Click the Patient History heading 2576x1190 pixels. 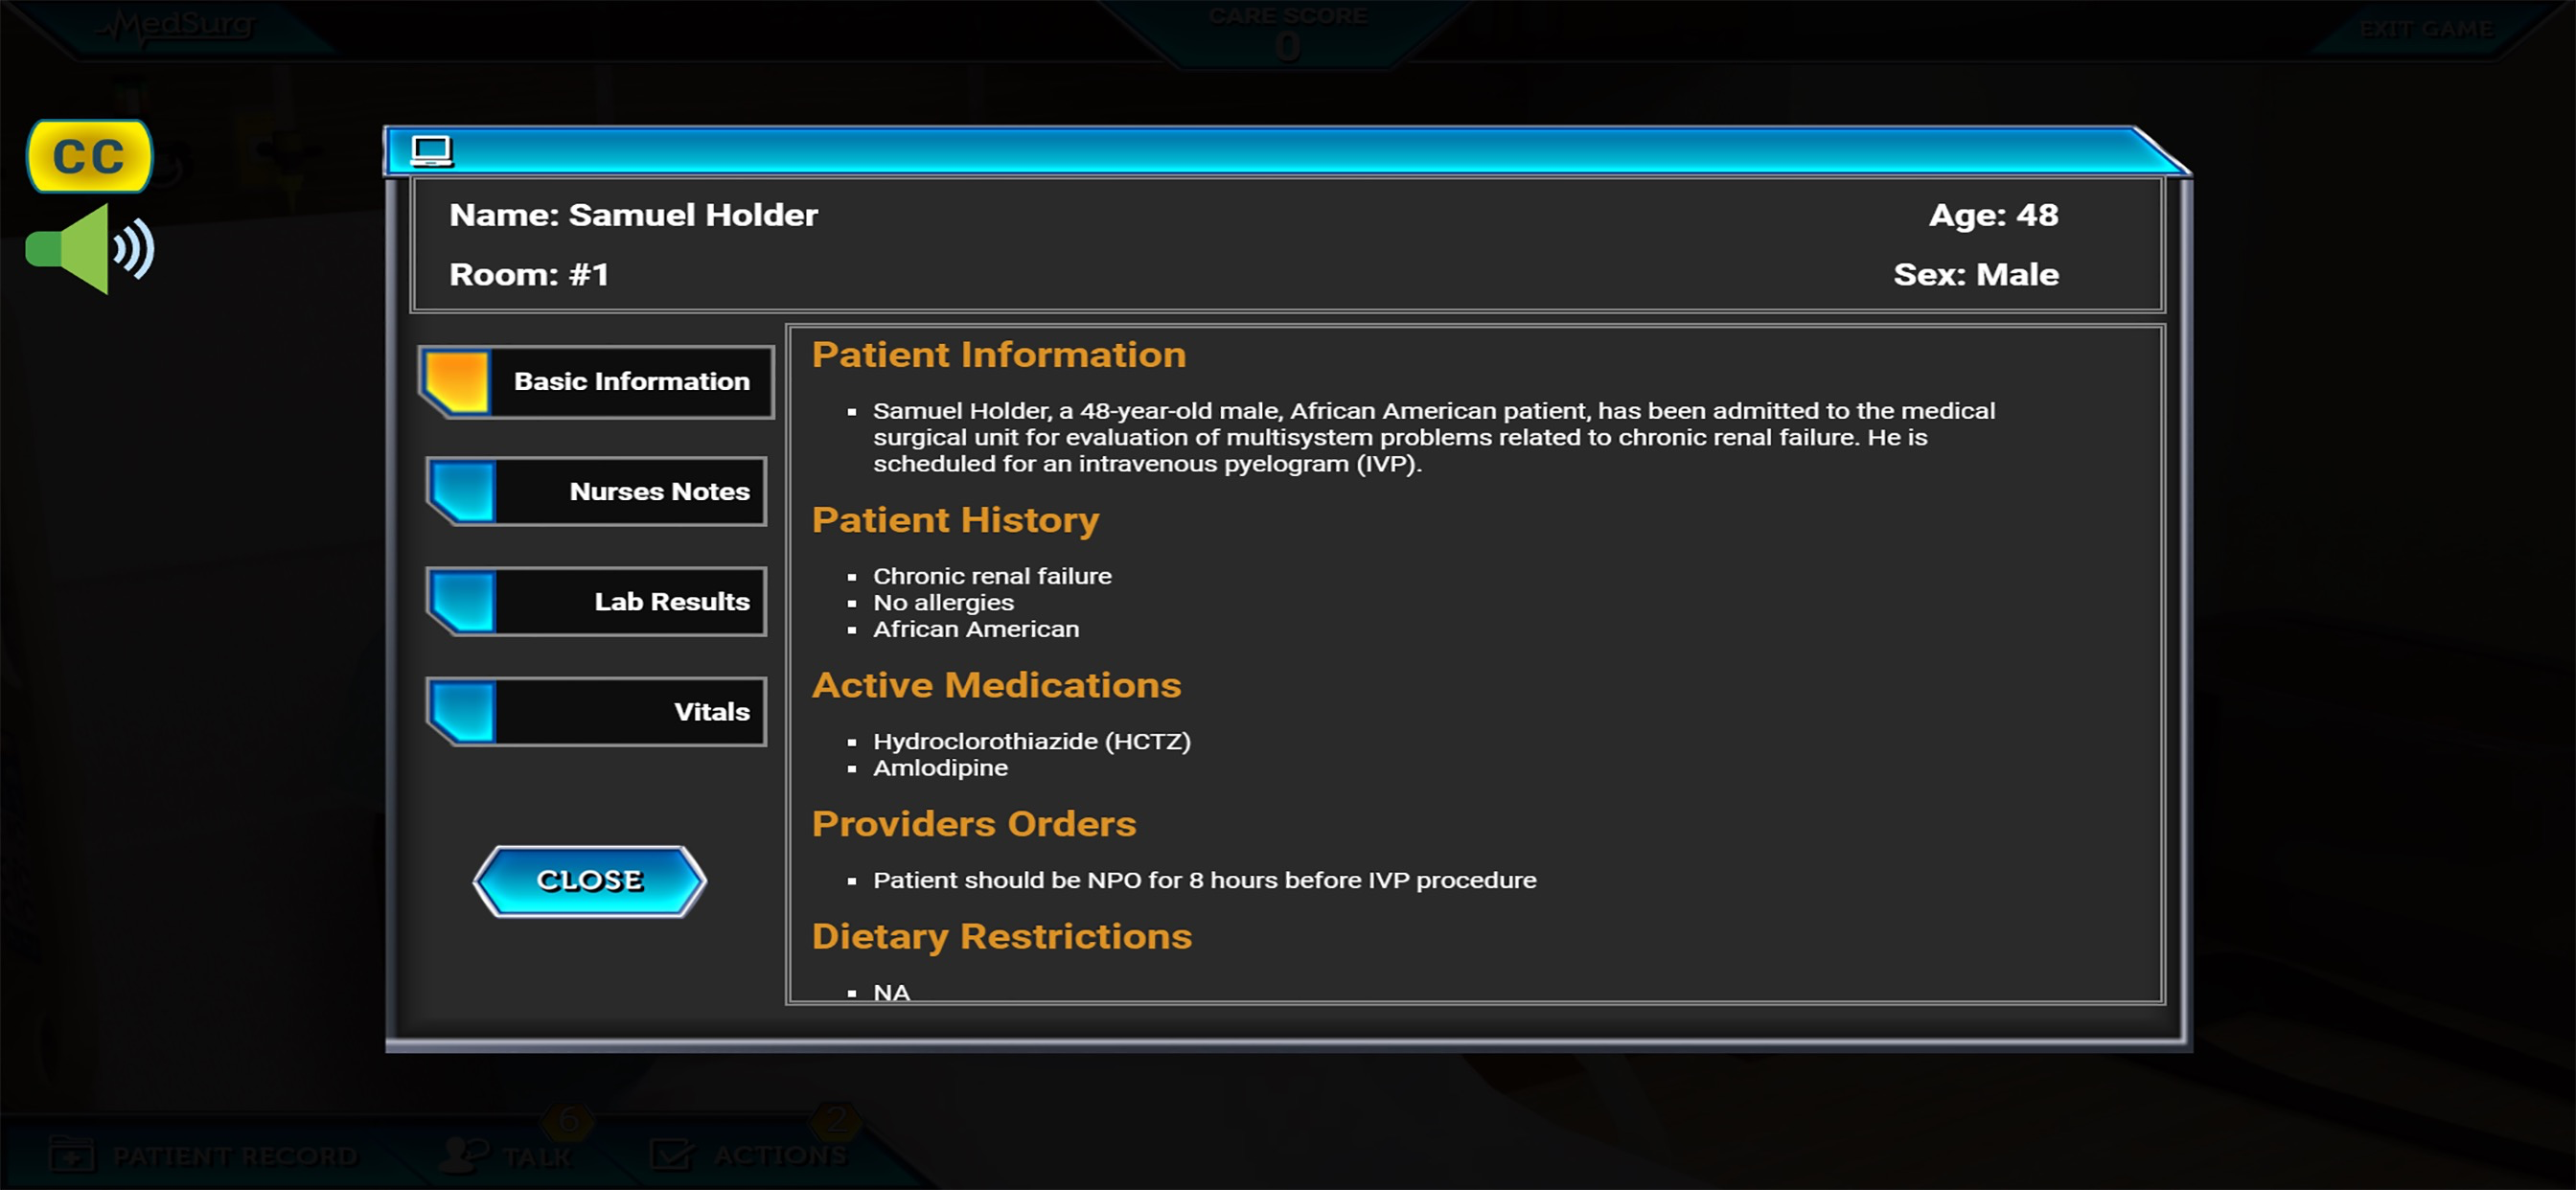[x=955, y=520]
